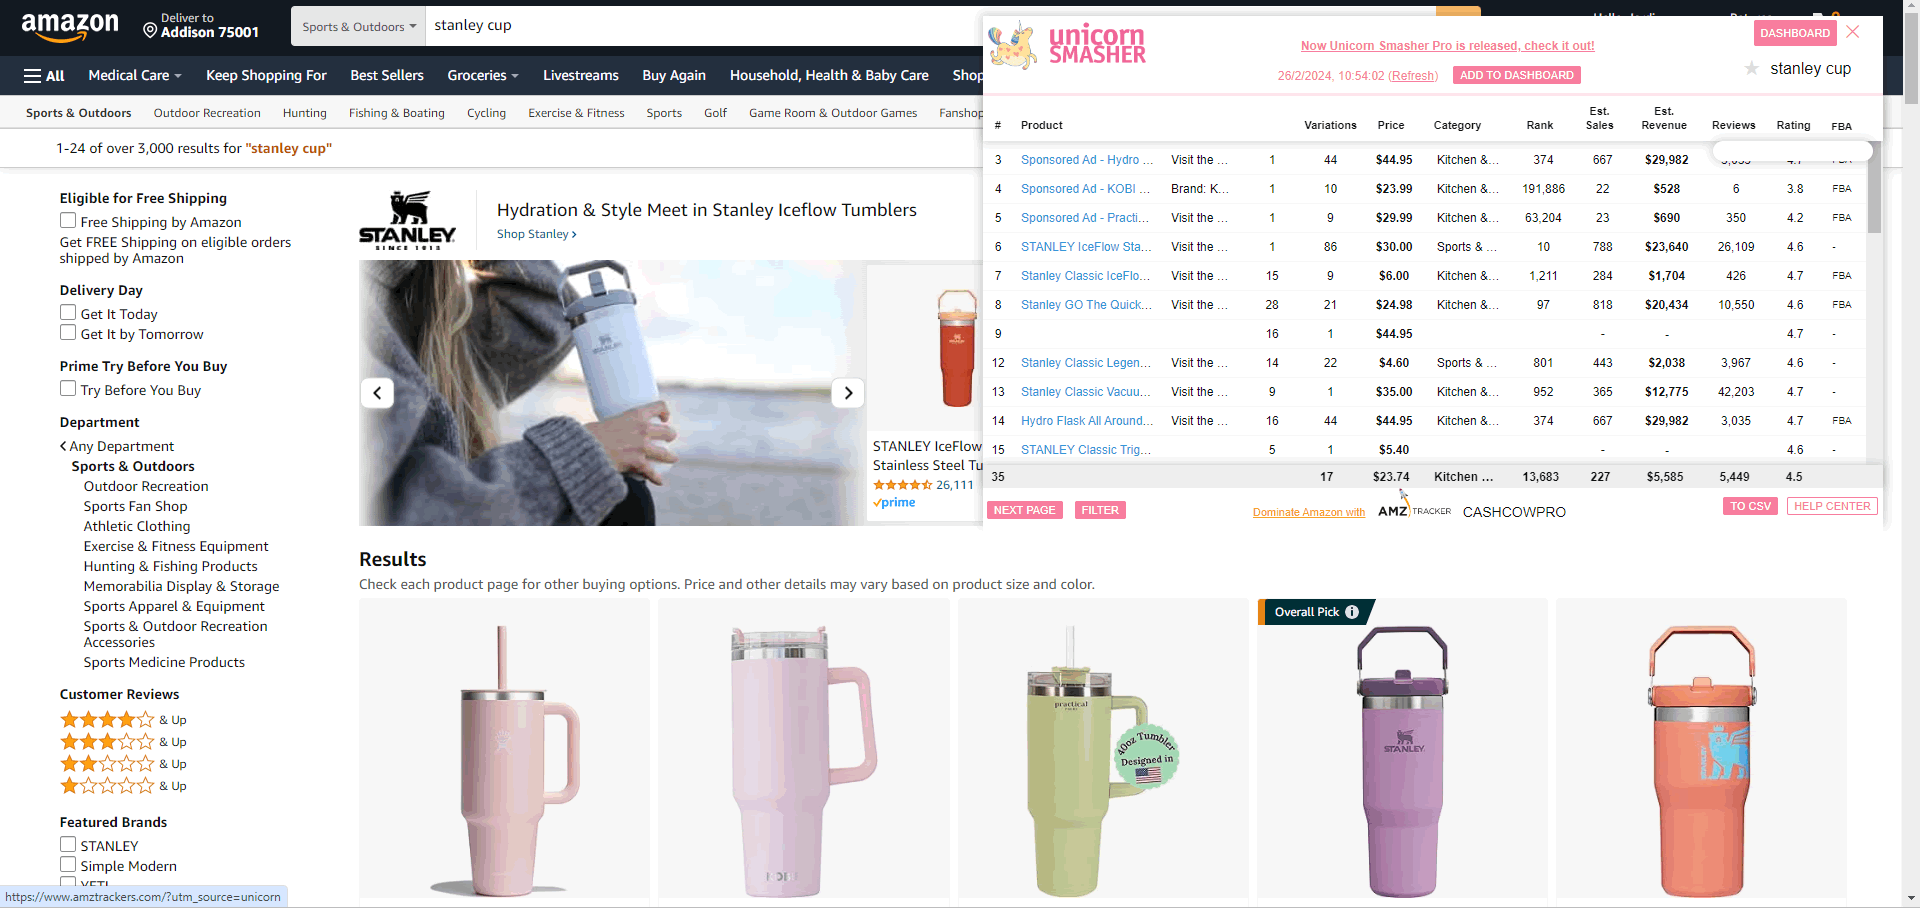Select the Outdoor Recreation subnav tab

[207, 113]
